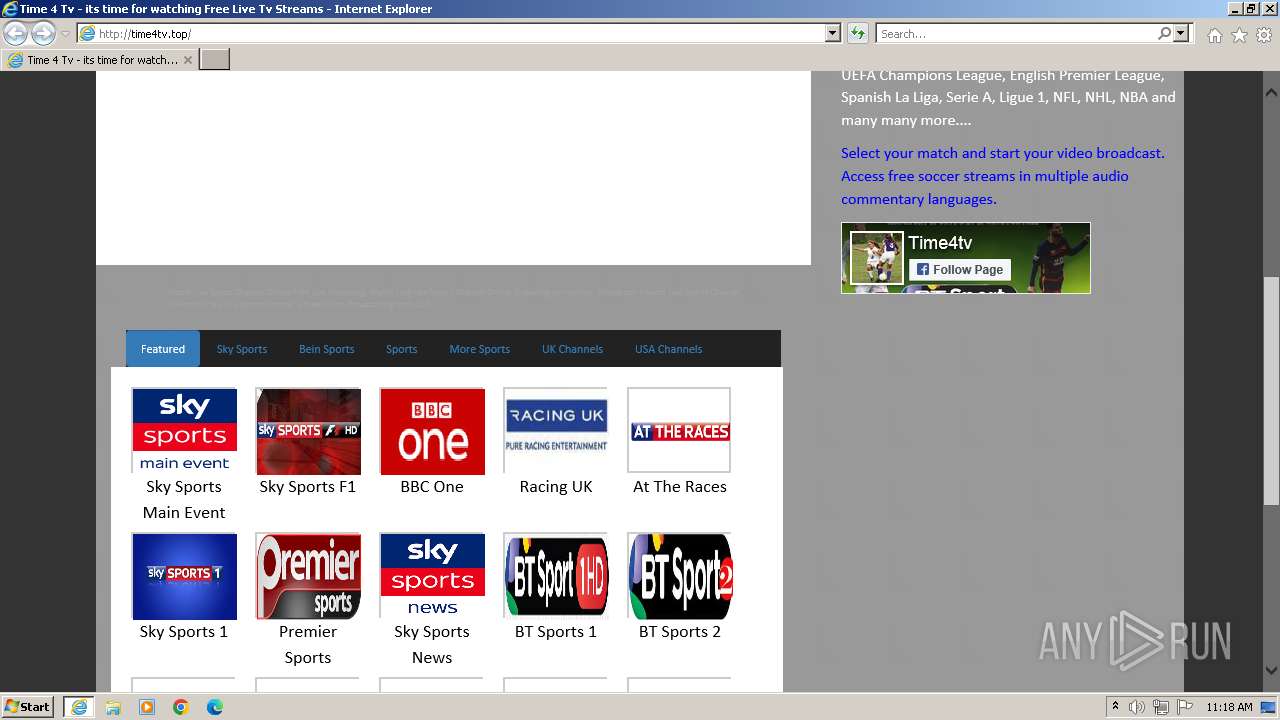Open the search provider dropdown arrow
This screenshot has height=720, width=1280.
pos(1181,34)
